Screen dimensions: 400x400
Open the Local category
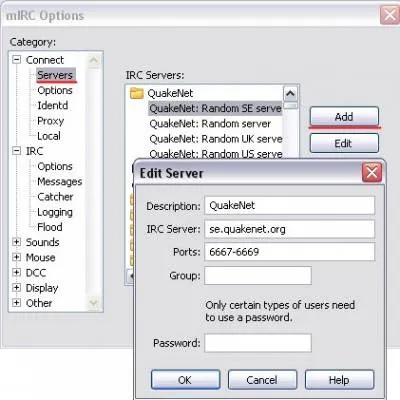(x=49, y=136)
